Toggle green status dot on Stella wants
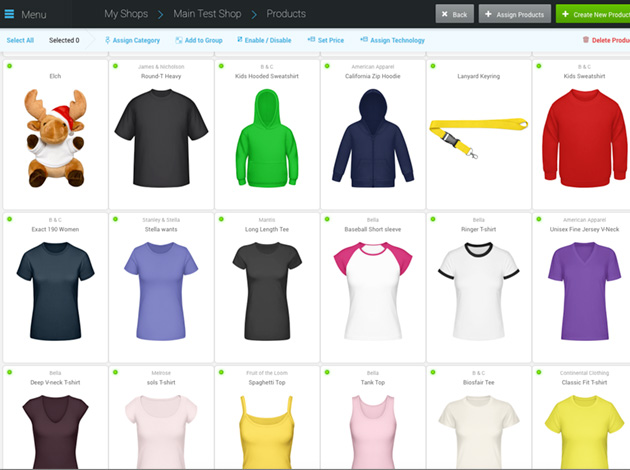630x470 pixels. (115, 219)
